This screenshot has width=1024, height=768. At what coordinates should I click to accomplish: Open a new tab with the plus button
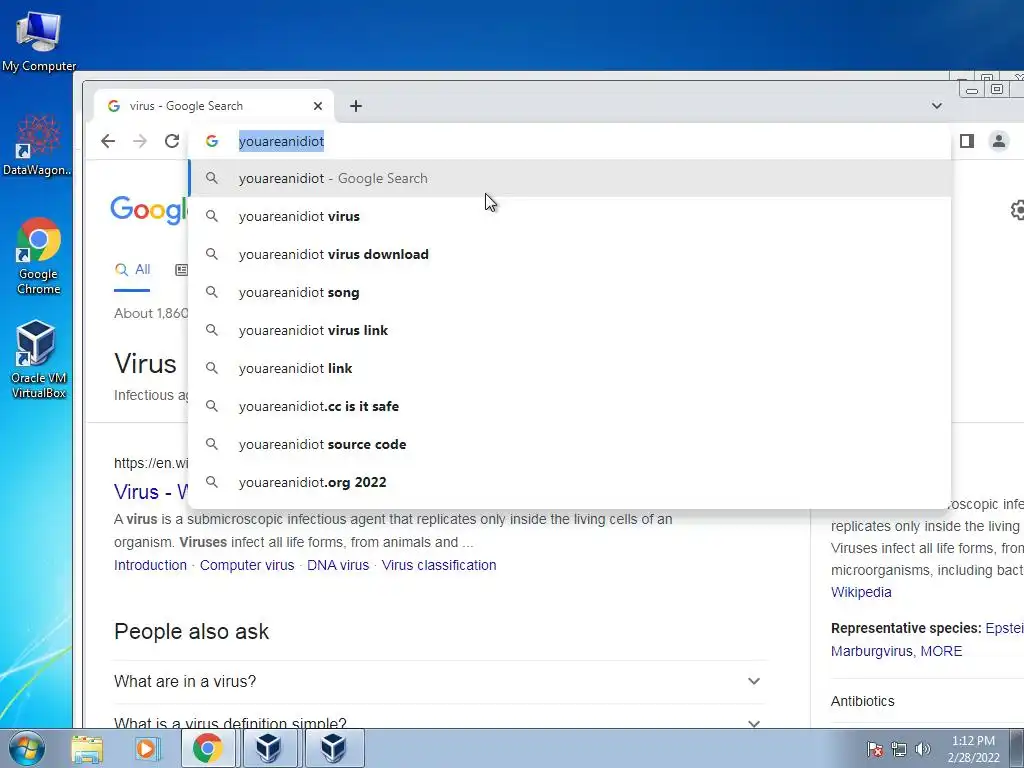pyautogui.click(x=356, y=106)
